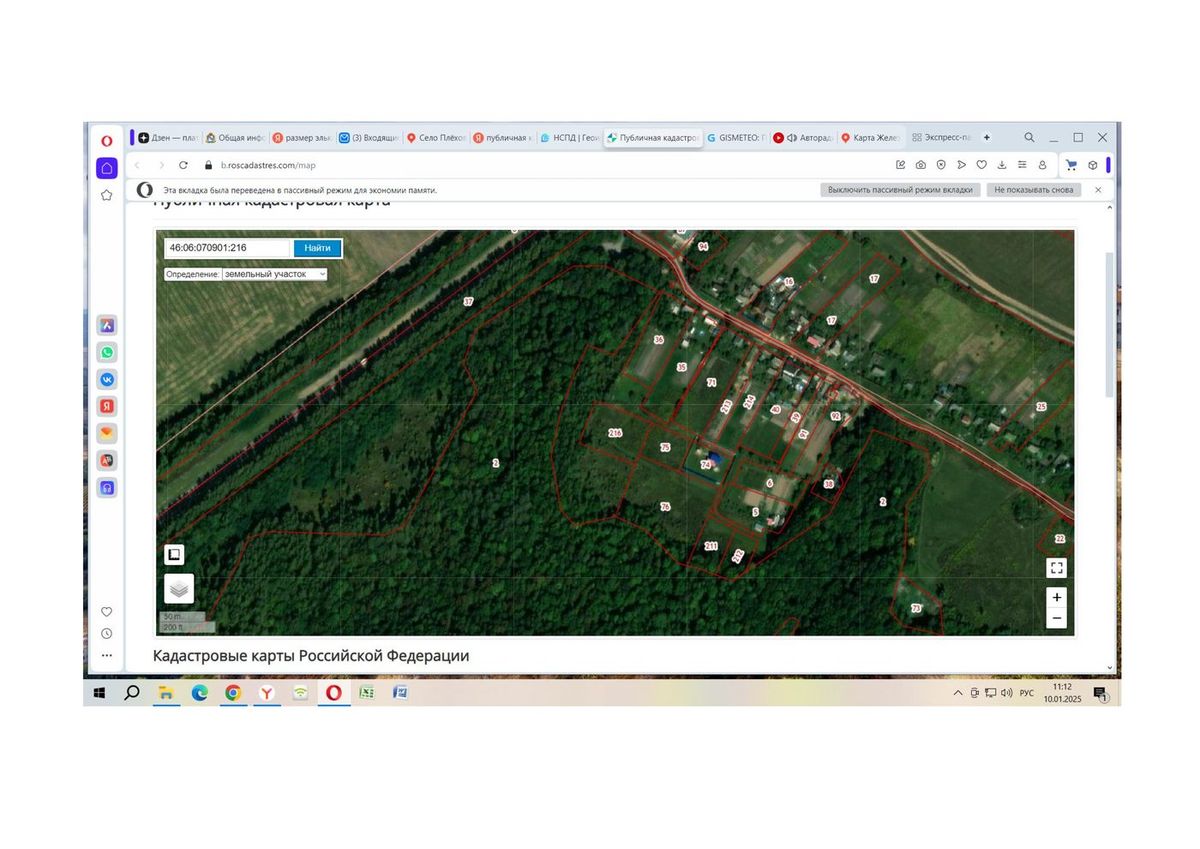Click parcel label 37 on map
The image size is (1200, 849).
[468, 301]
